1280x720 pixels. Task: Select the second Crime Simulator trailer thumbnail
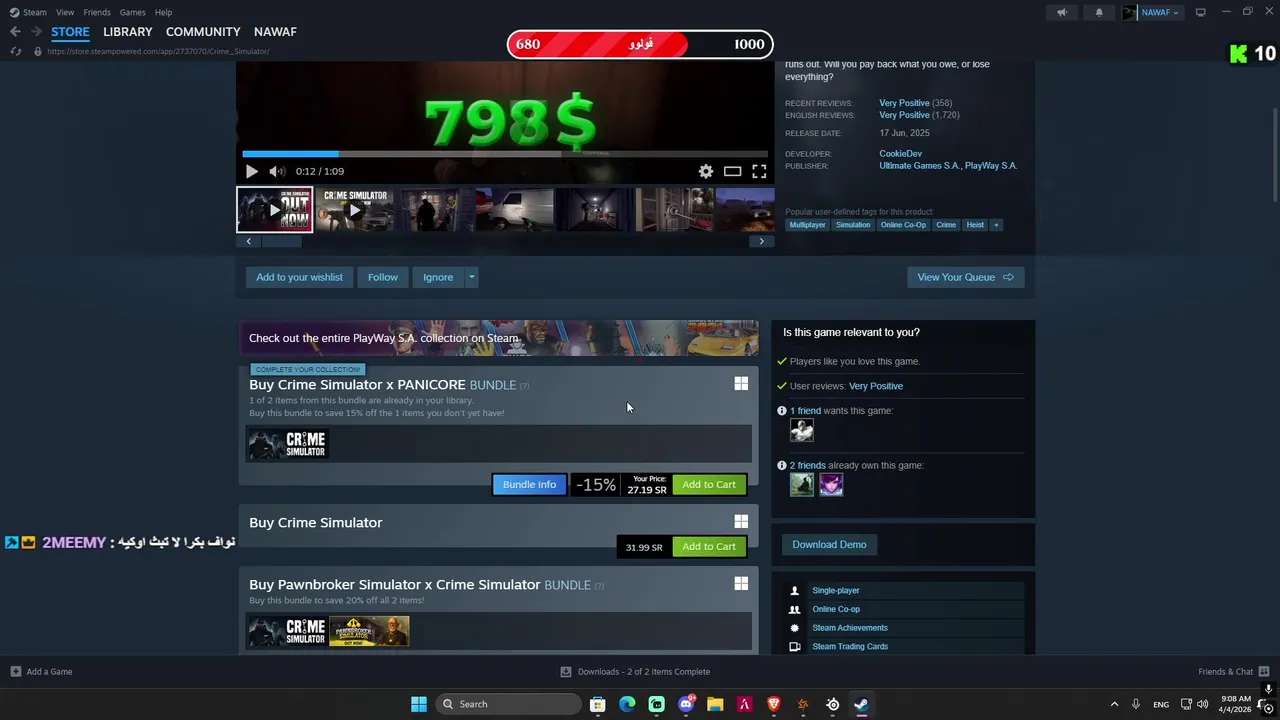point(354,209)
